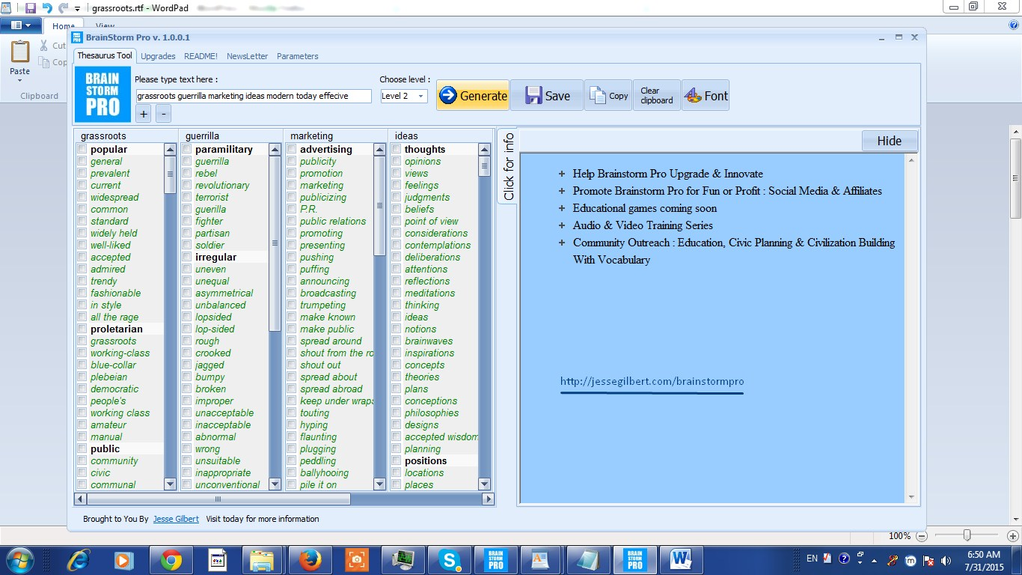Click WordPad Help question icon
1022x575 pixels.
[x=1014, y=25]
